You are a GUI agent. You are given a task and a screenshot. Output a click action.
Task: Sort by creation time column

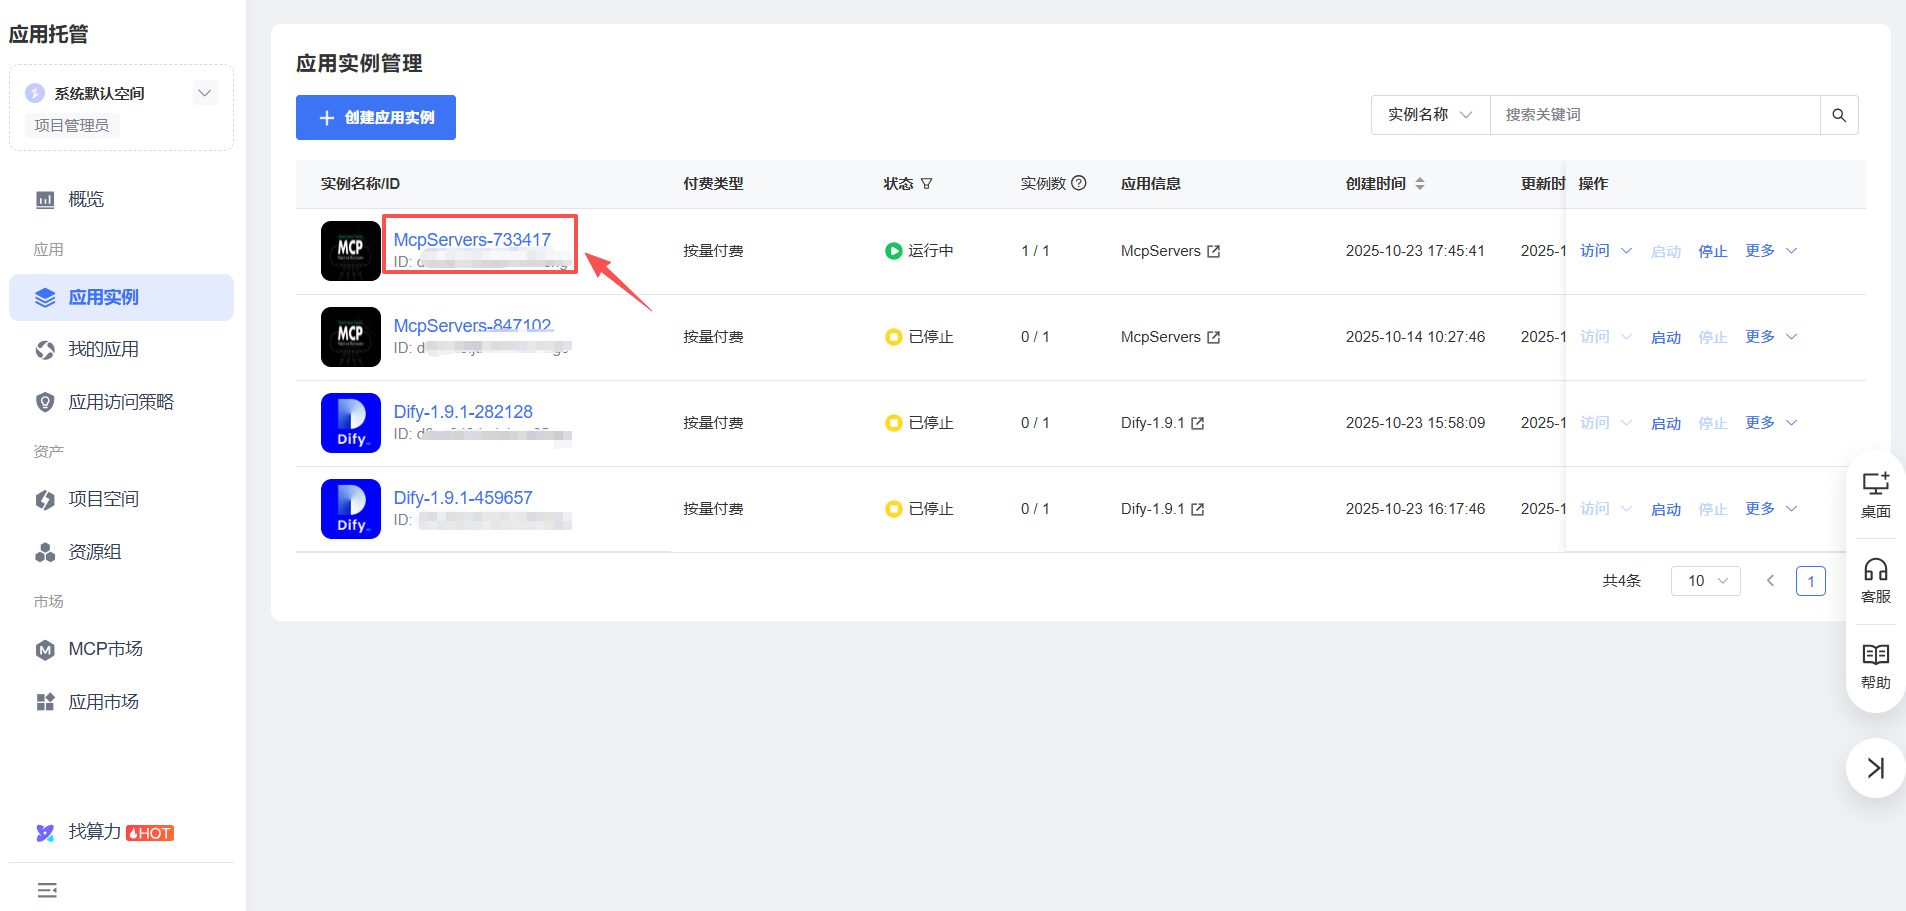point(1420,184)
